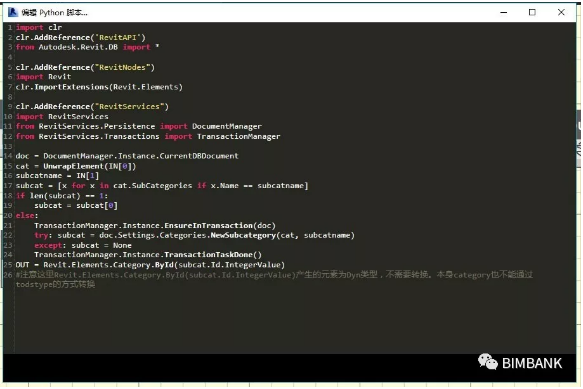Click the grey comment on line 26
Screen dimensions: 583x389
[274, 280]
